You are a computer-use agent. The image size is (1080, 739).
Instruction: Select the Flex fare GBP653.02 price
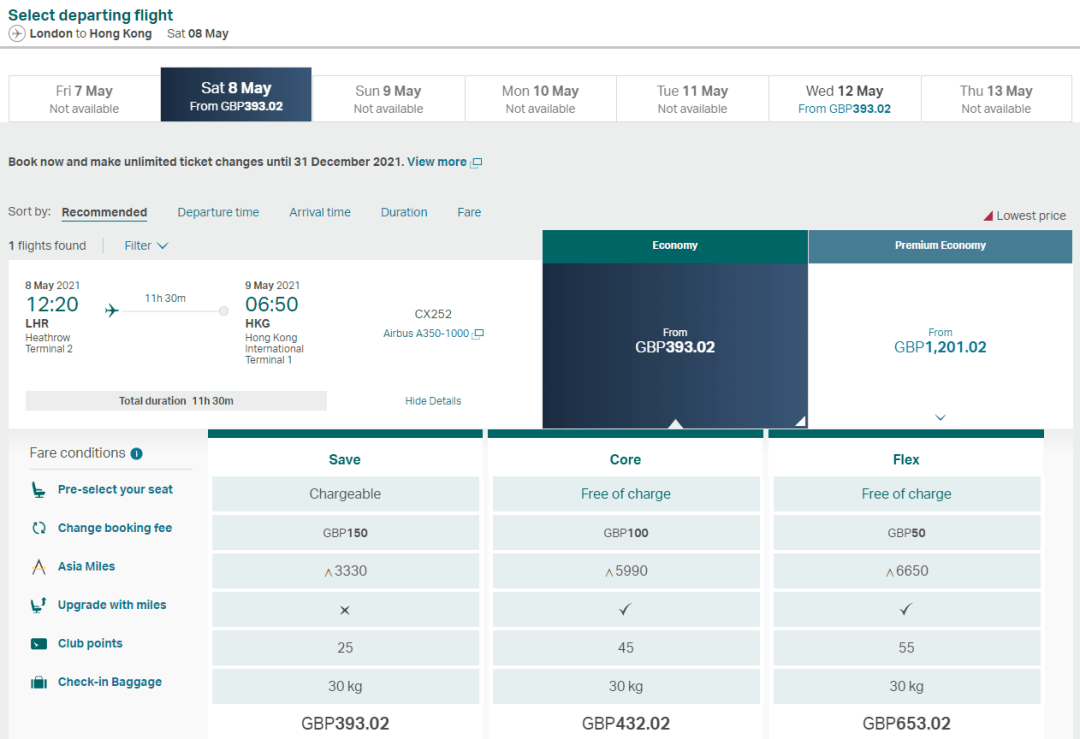(906, 723)
